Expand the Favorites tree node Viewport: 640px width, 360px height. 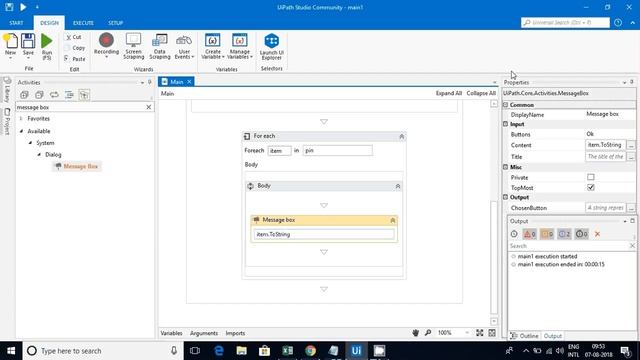[x=21, y=118]
